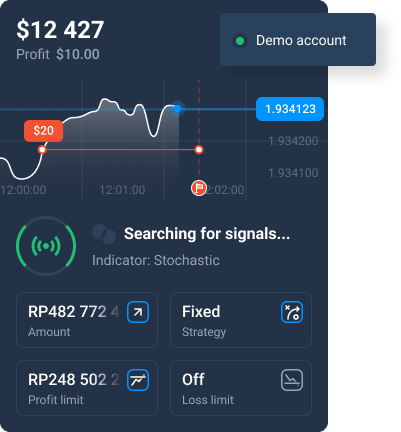Click the orange $20 trade tag
This screenshot has height=432, width=401.
43,131
